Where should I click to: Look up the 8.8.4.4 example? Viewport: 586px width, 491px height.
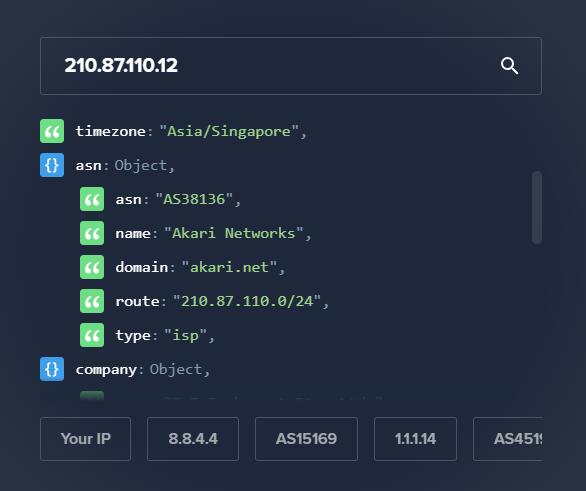coord(193,439)
